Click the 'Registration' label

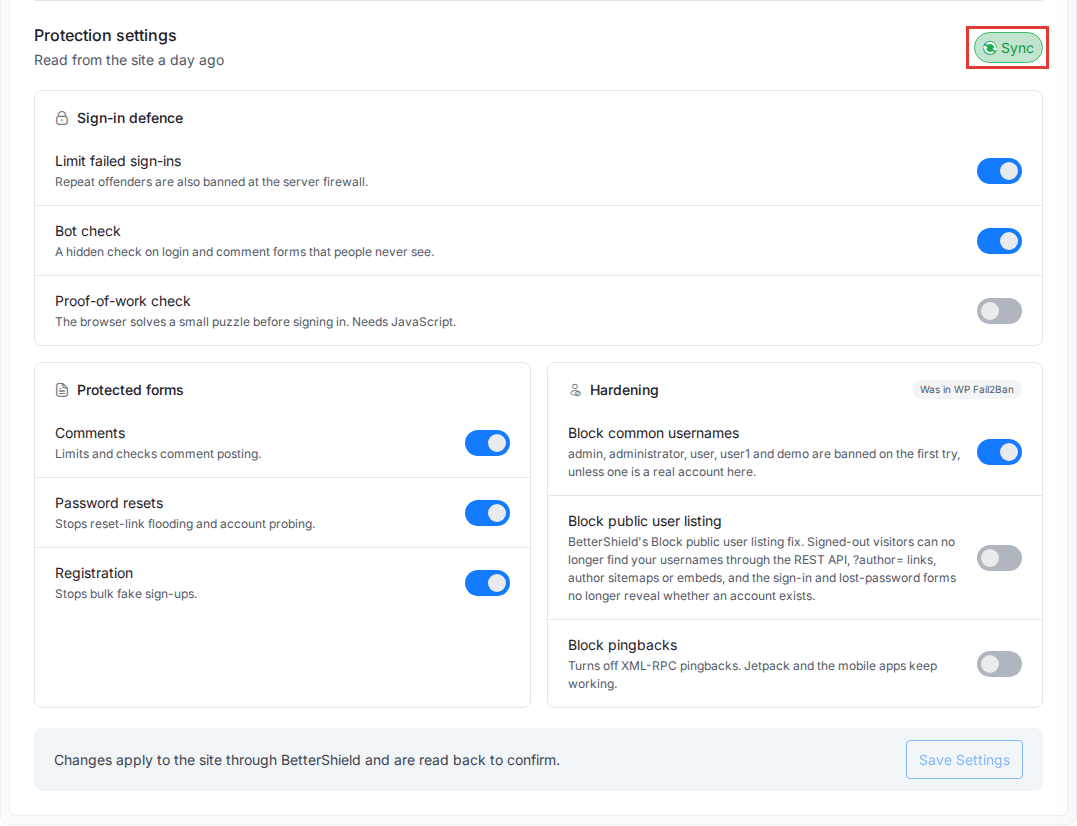94,573
